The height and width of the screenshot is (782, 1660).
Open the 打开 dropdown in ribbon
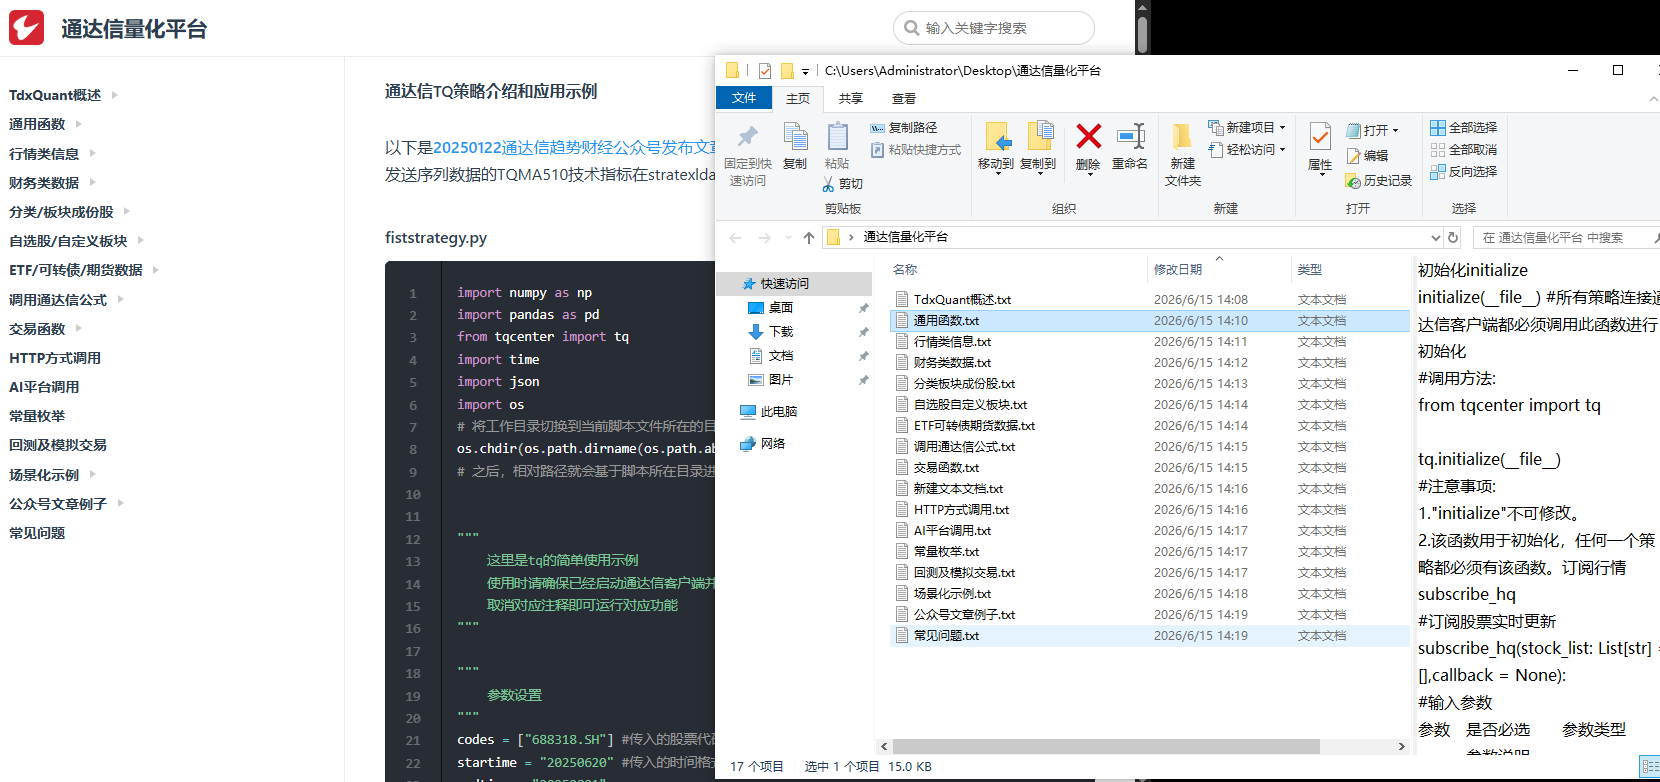(x=1373, y=131)
